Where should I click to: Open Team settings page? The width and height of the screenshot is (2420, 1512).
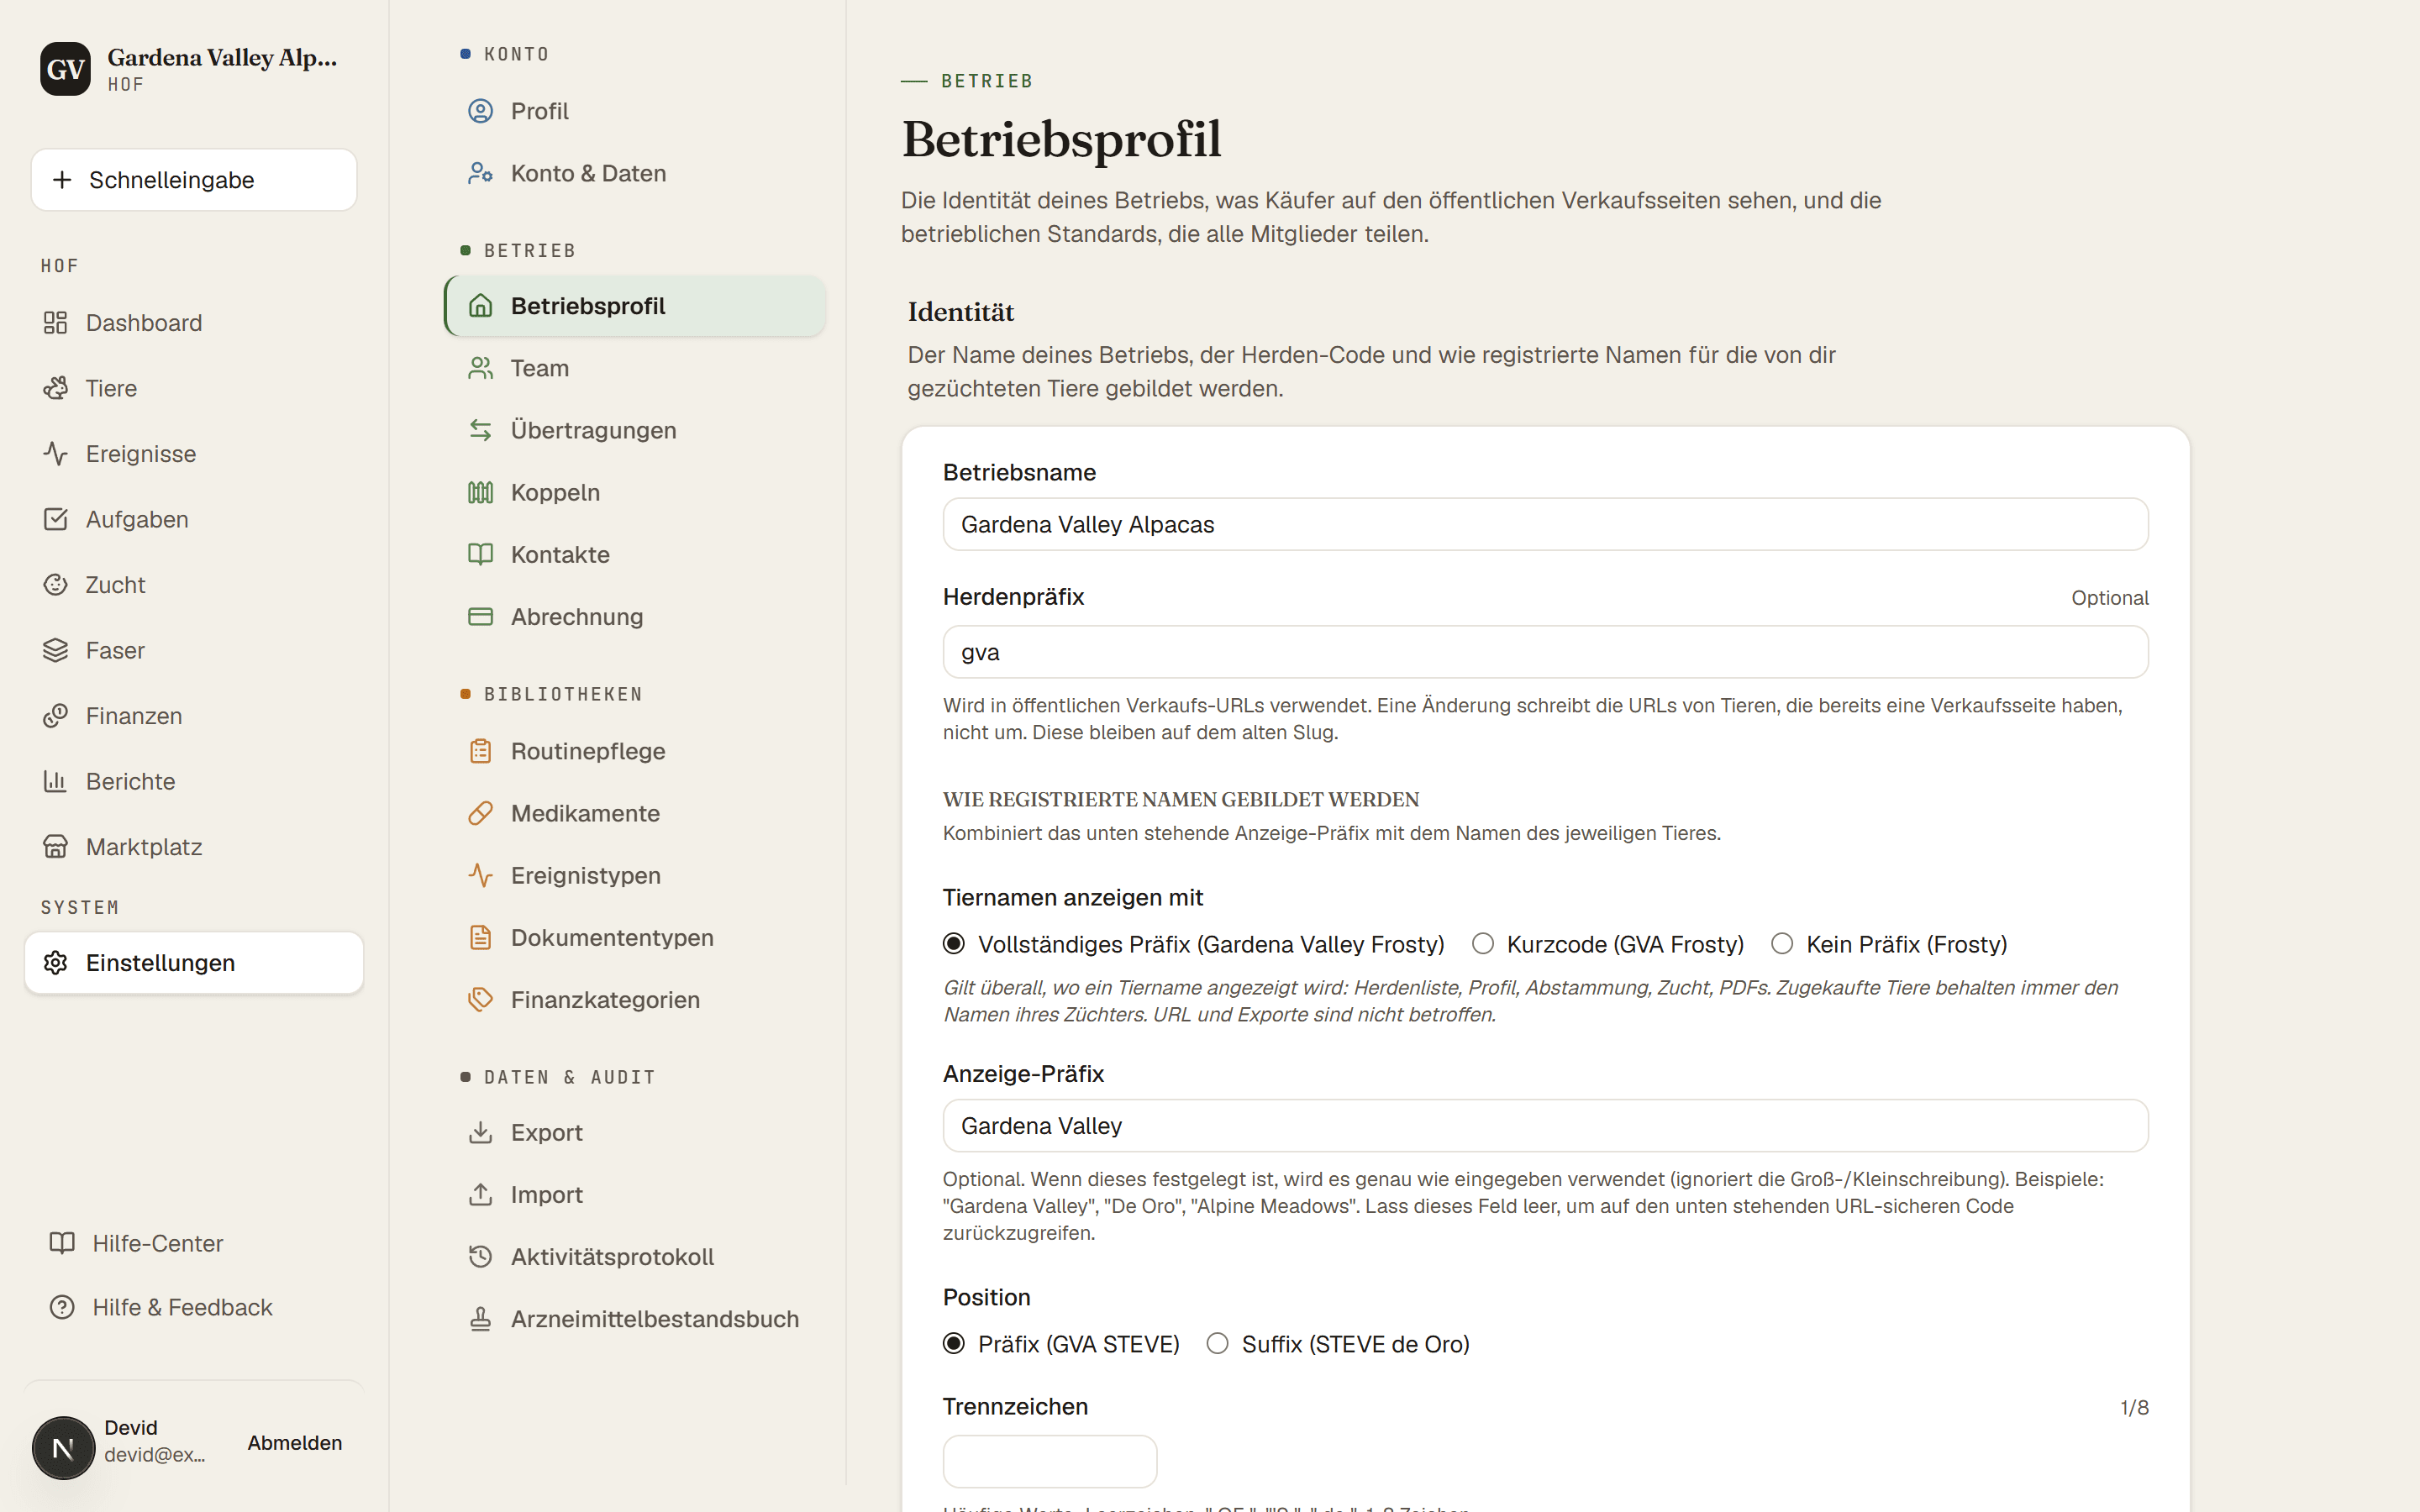click(635, 368)
